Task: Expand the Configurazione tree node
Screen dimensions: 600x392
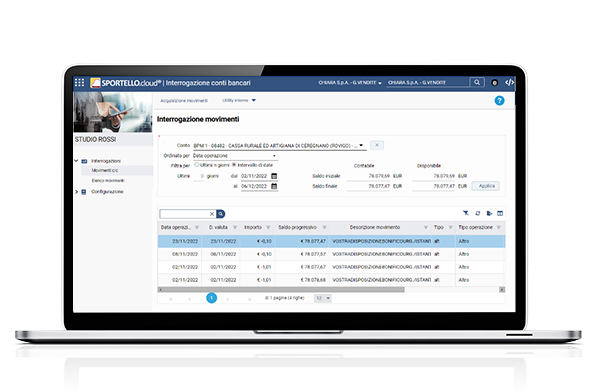Action: click(x=76, y=192)
